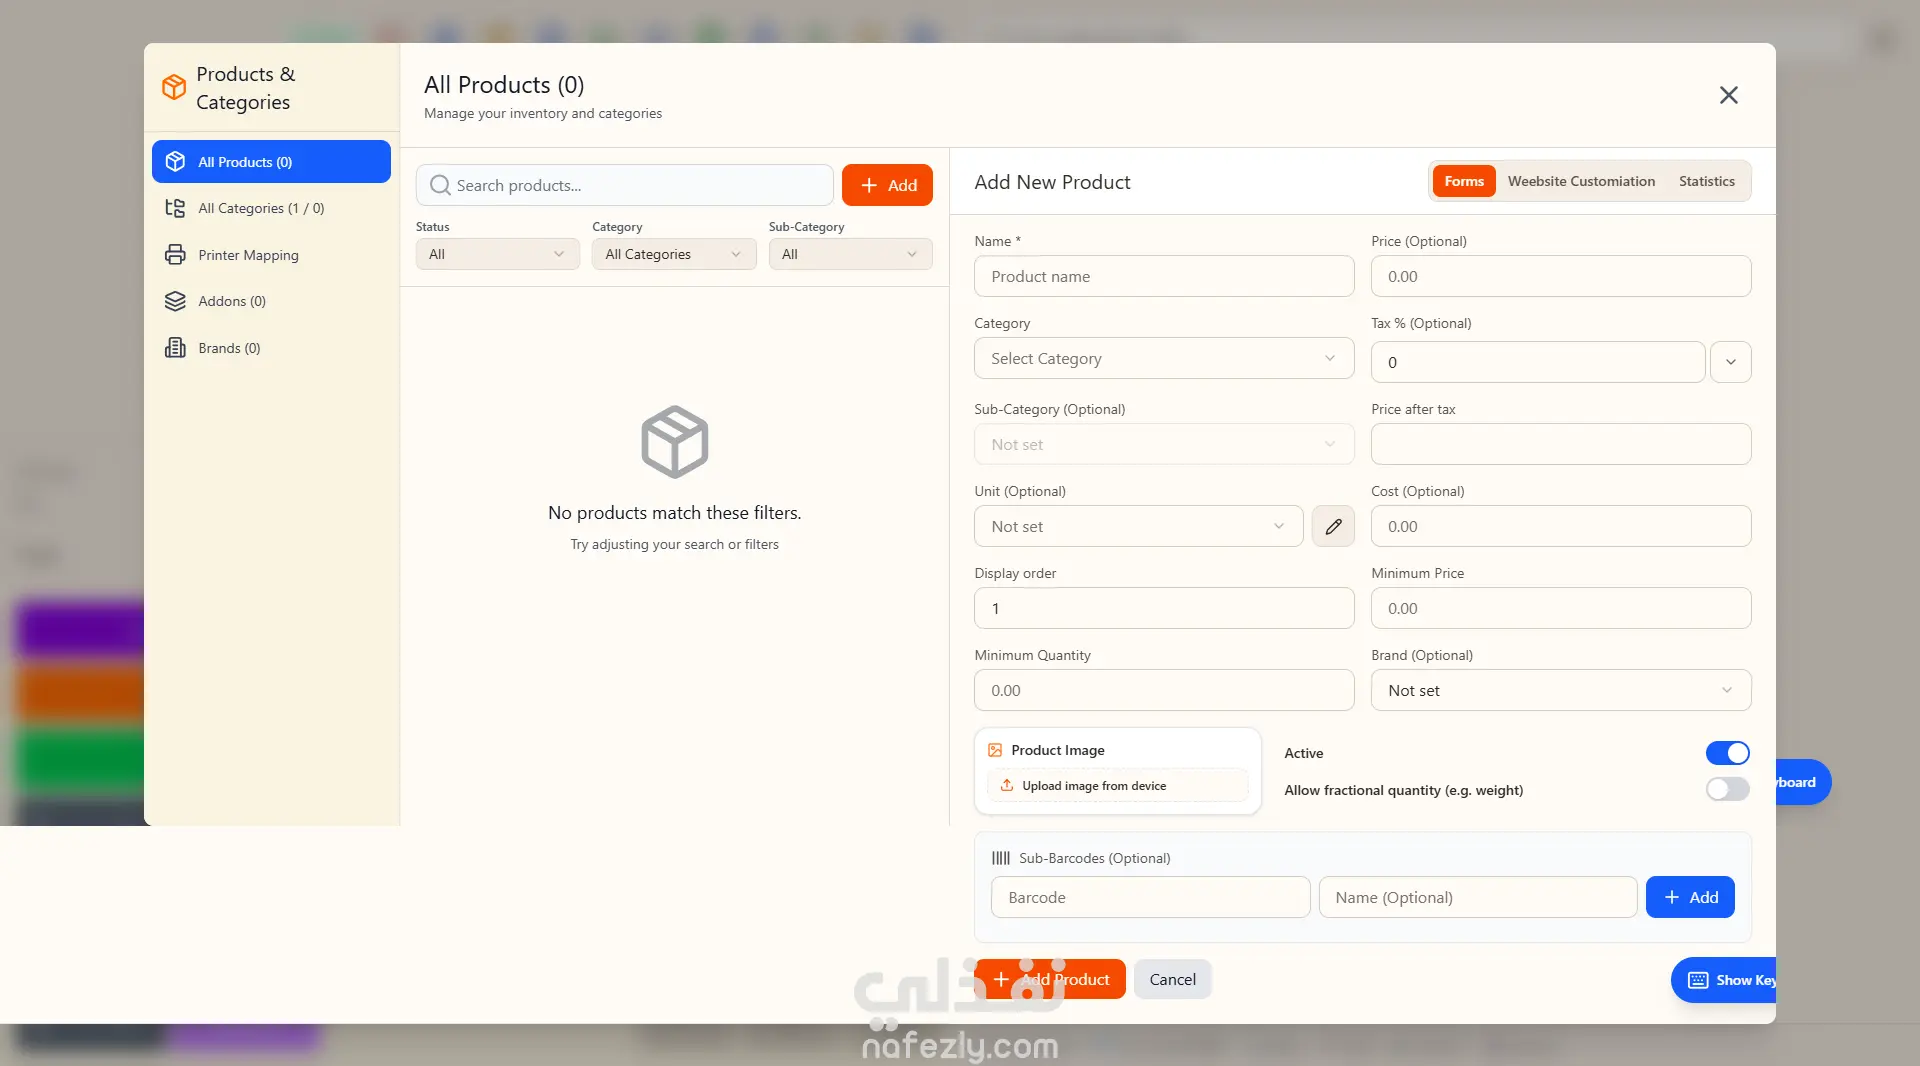
Task: Click the blue Add sub-barcode button
Action: click(1690, 897)
